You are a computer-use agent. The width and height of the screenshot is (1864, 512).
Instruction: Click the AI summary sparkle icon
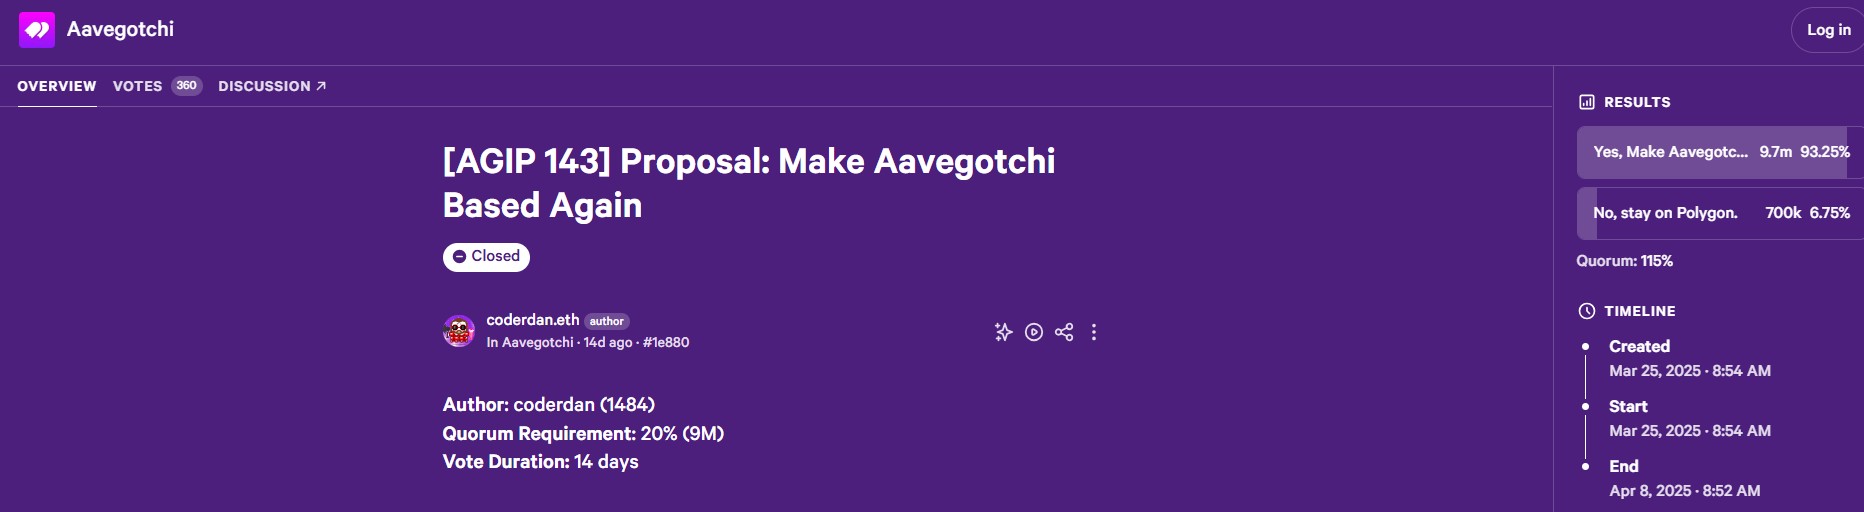click(1003, 332)
